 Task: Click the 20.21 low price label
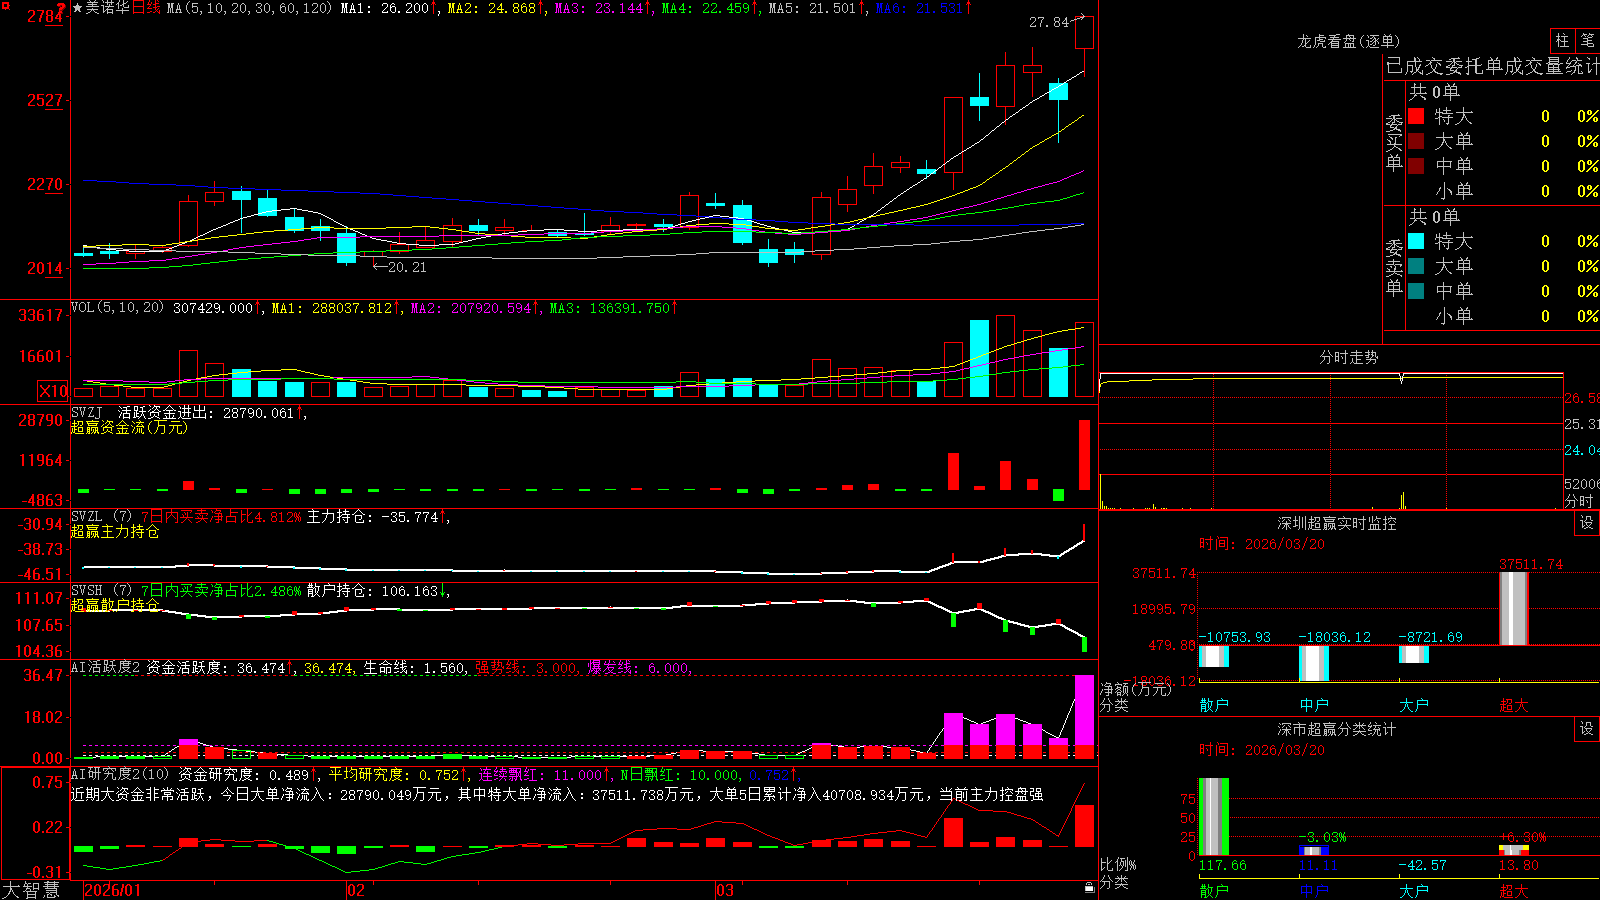(x=407, y=267)
